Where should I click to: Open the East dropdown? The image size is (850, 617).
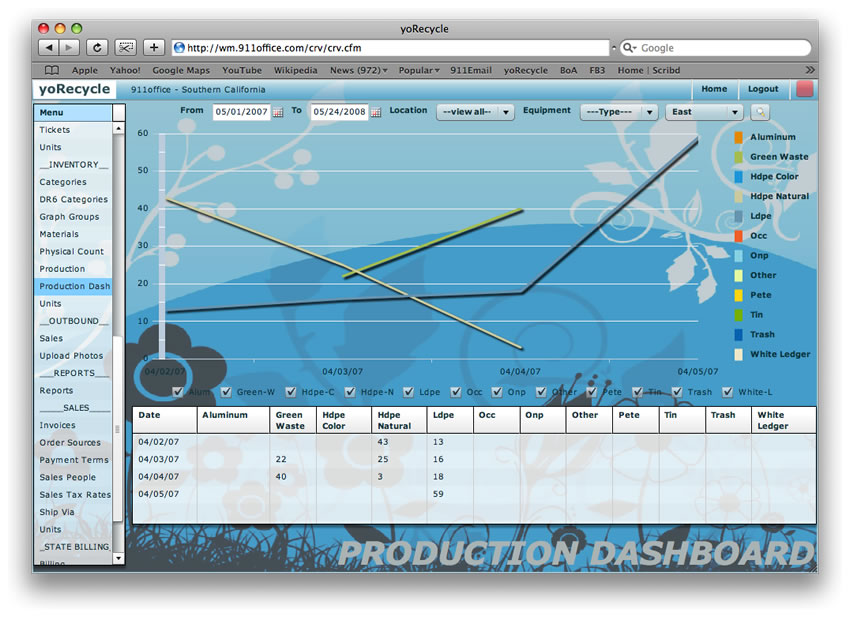(x=704, y=112)
